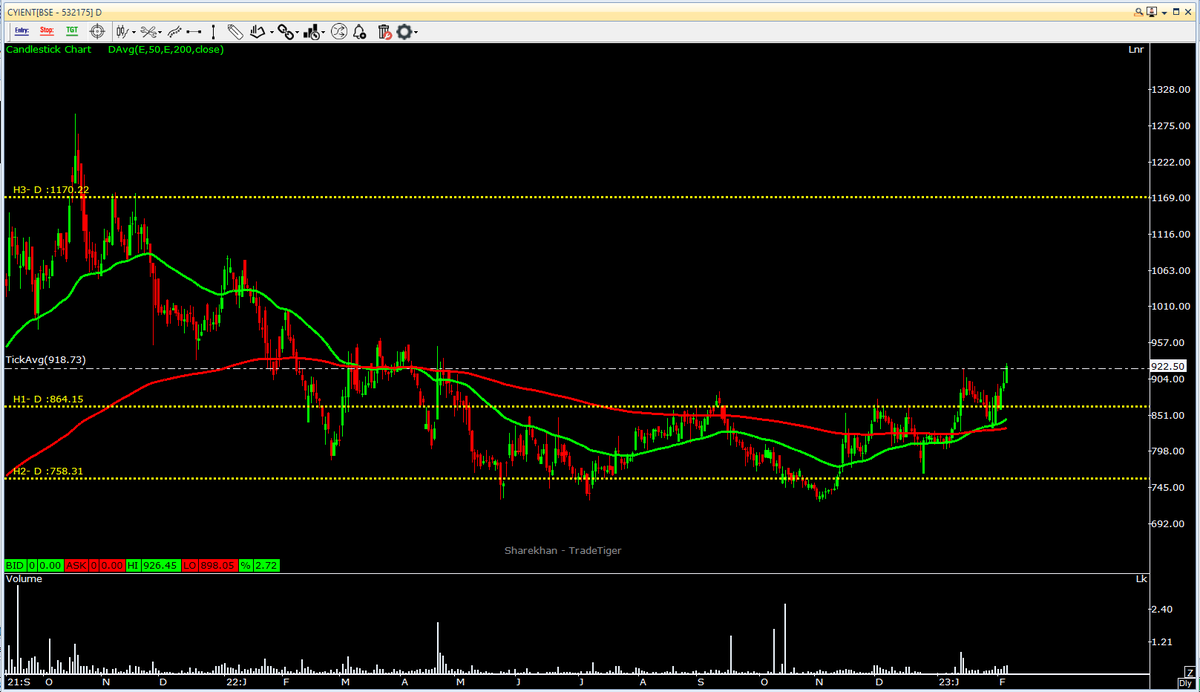Click the H2- D :758.31 level label
The width and height of the screenshot is (1200, 692).
click(x=47, y=471)
